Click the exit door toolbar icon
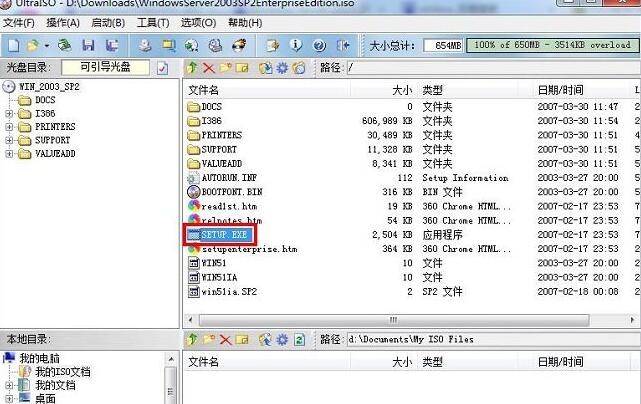 click(x=343, y=45)
